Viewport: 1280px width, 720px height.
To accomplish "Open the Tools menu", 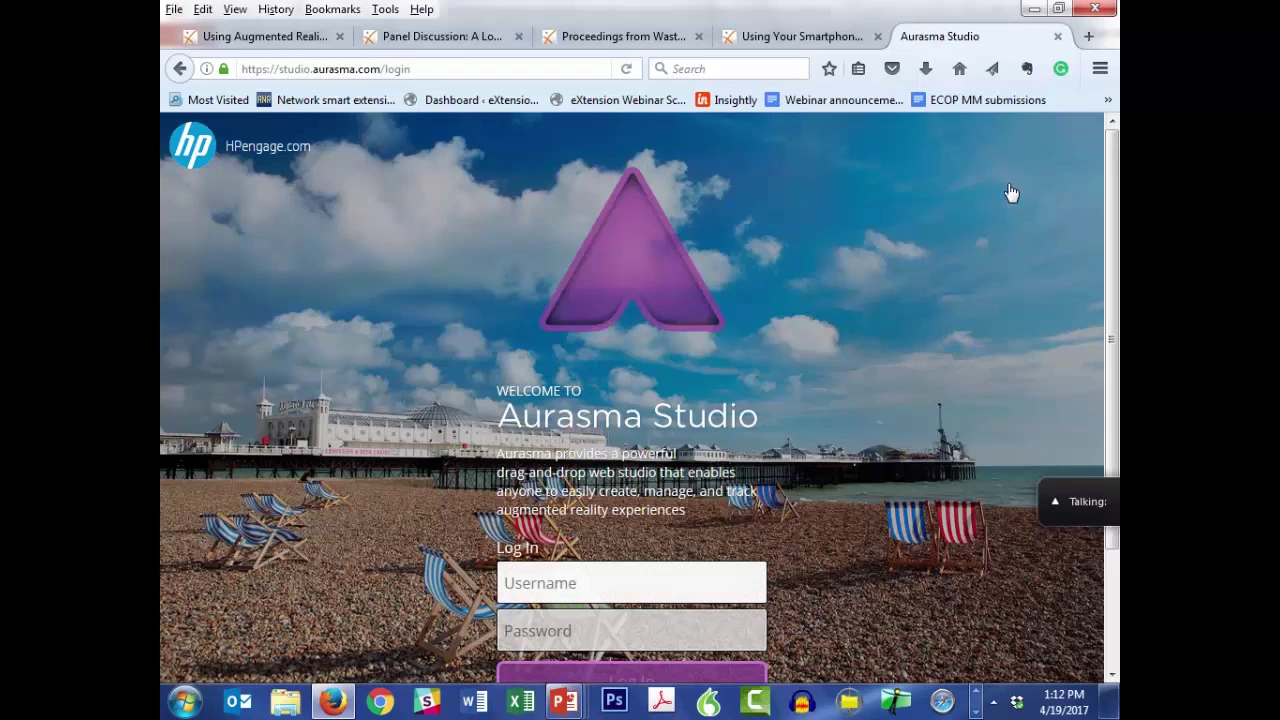I will 385,9.
